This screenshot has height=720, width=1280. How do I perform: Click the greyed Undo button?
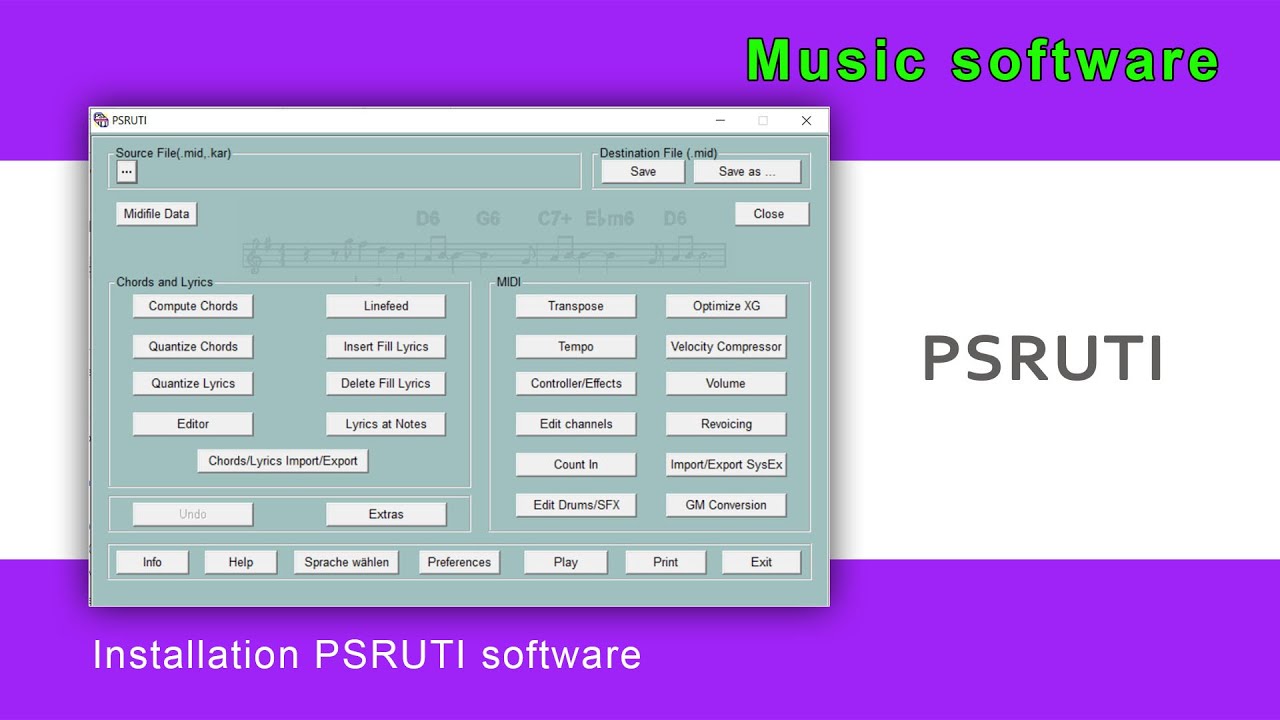[x=193, y=514]
